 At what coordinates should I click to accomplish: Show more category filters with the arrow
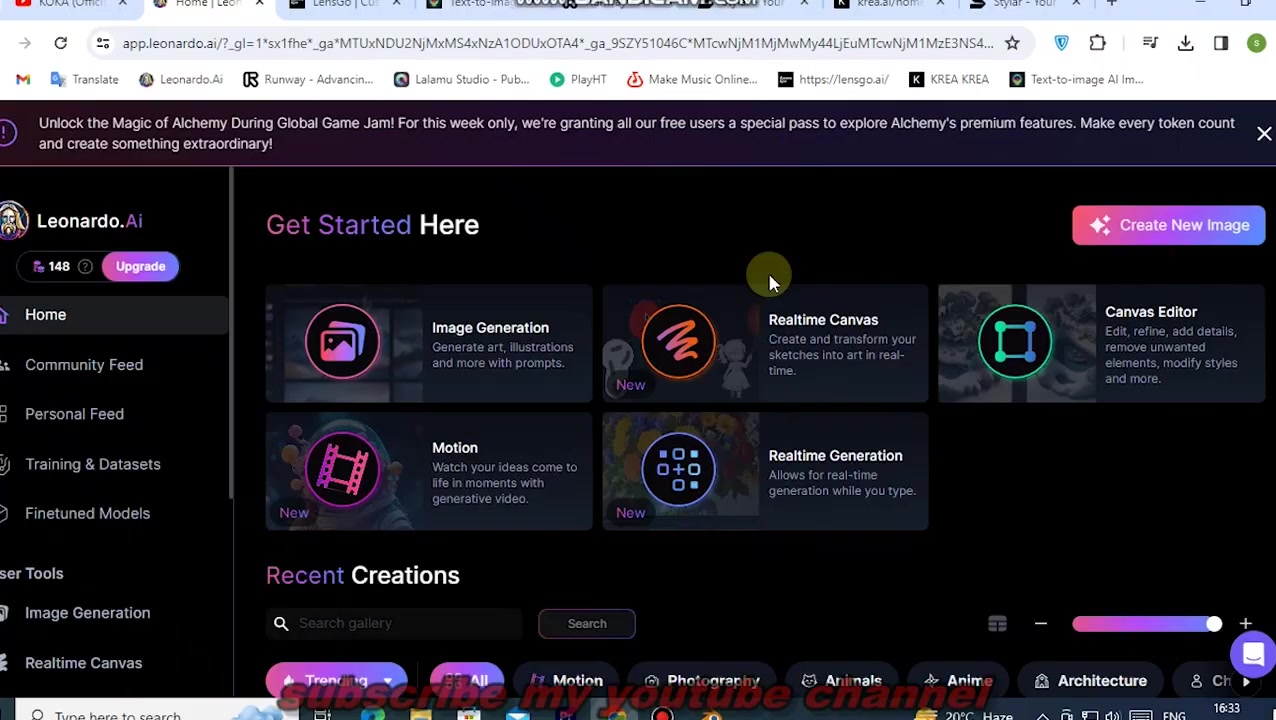point(1246,681)
